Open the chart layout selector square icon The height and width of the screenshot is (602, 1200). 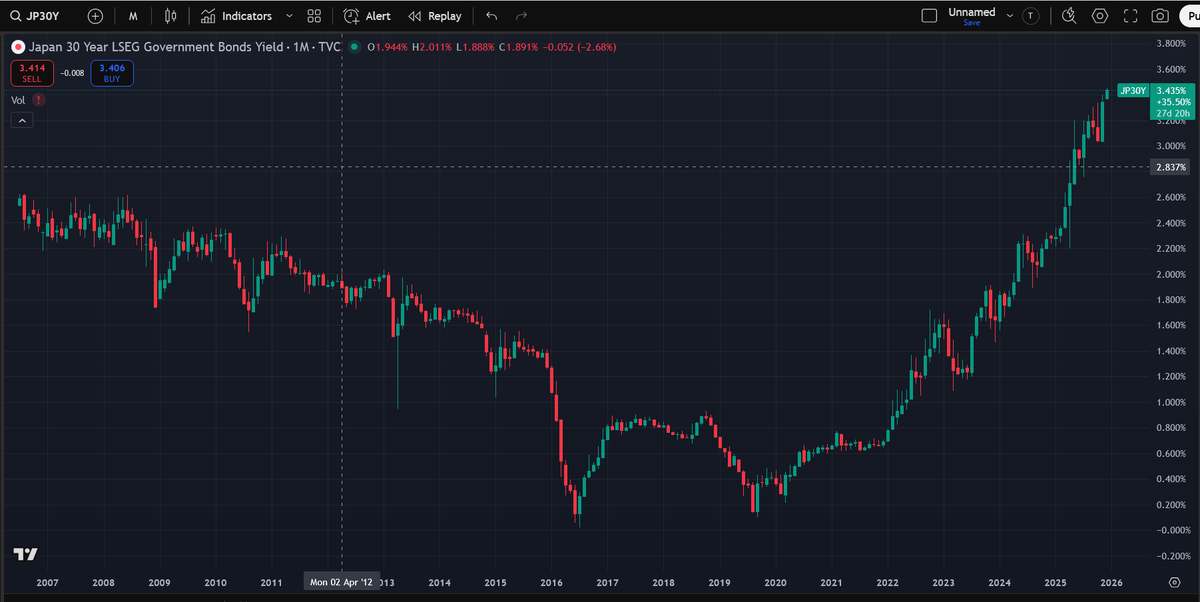[929, 16]
